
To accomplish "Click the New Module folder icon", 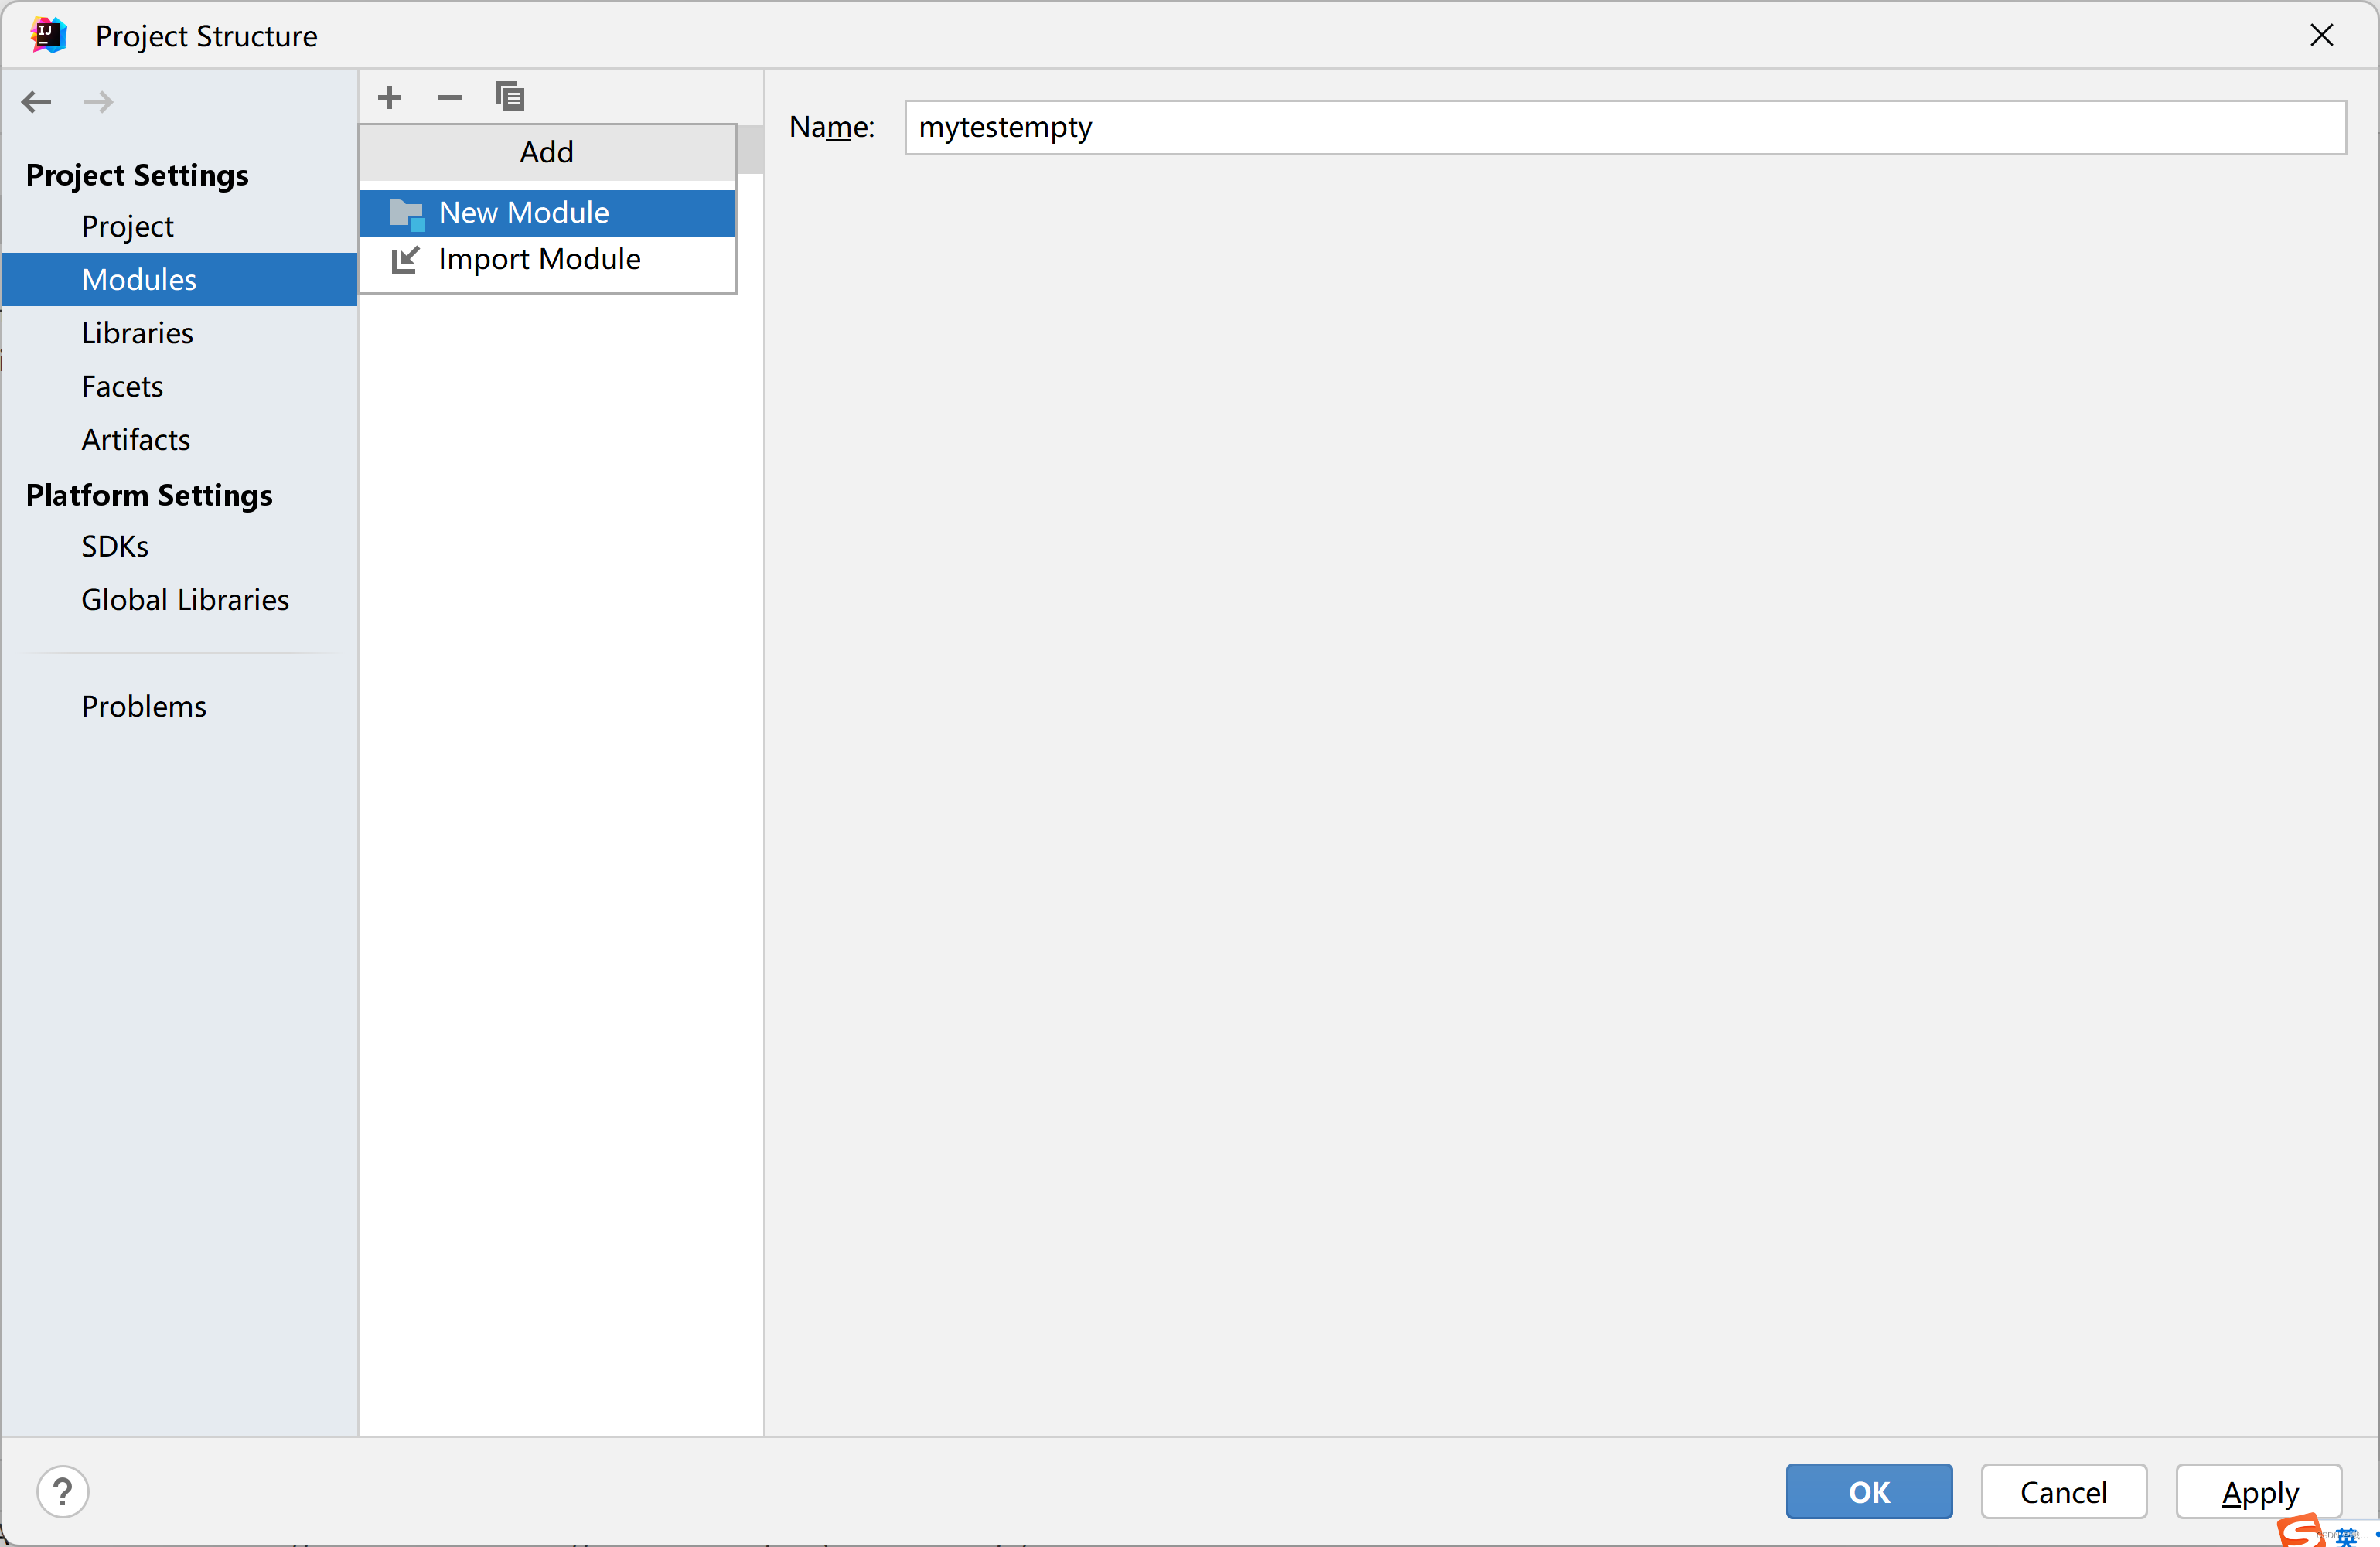I will tap(406, 213).
